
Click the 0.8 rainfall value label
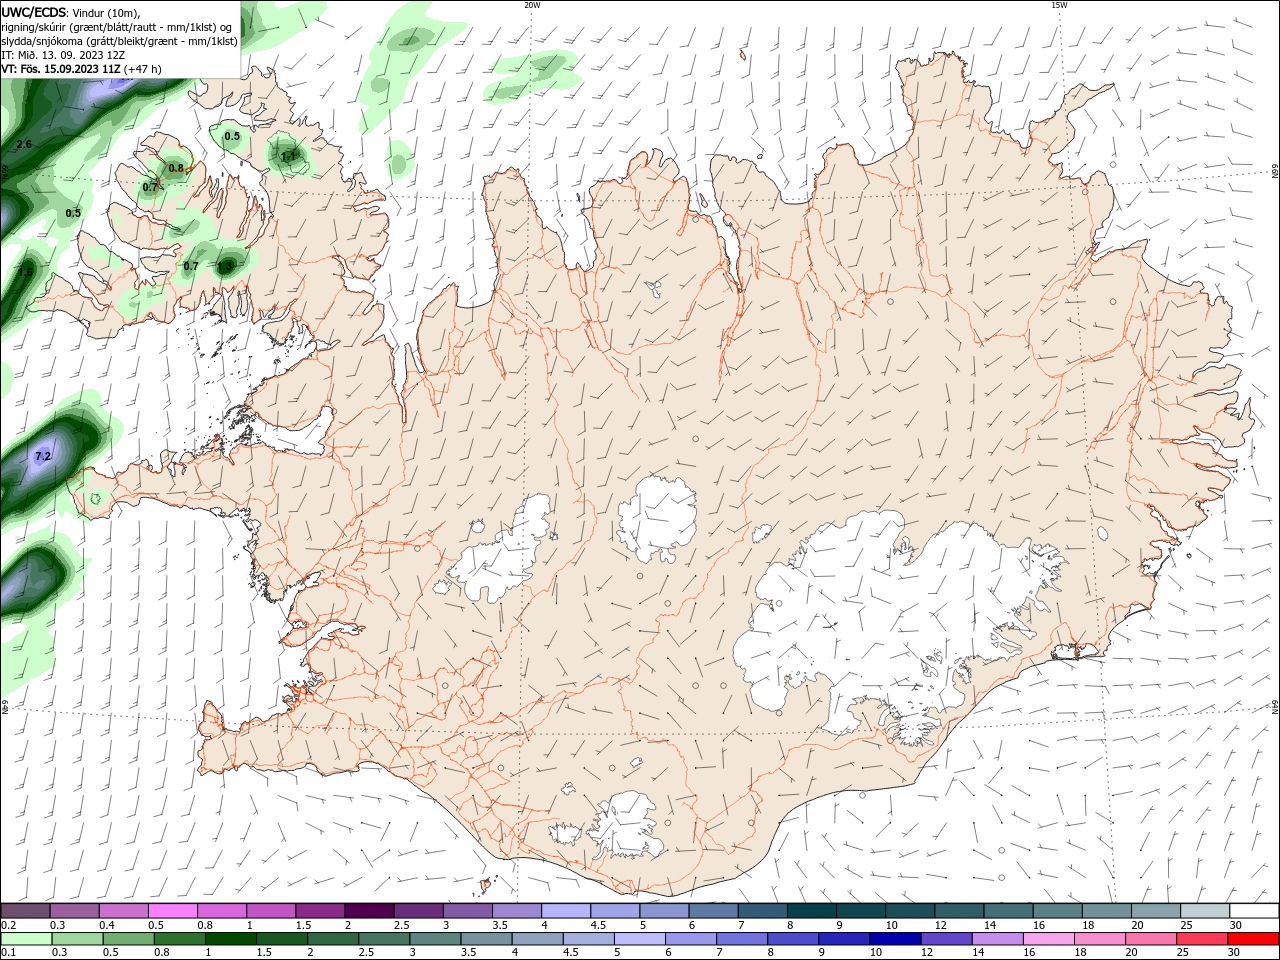point(176,168)
